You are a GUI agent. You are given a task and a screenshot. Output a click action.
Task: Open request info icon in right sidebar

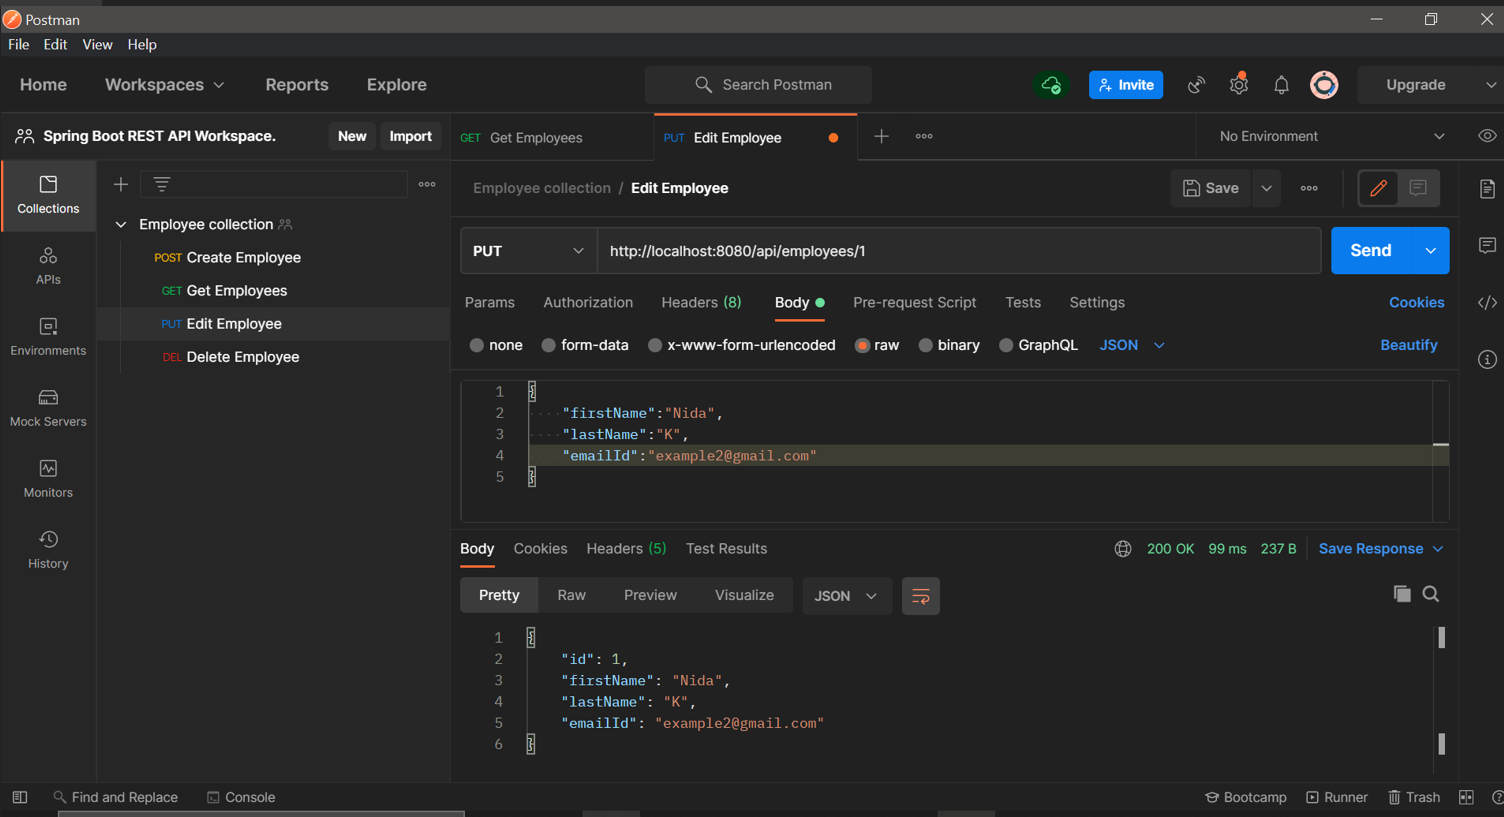point(1487,359)
